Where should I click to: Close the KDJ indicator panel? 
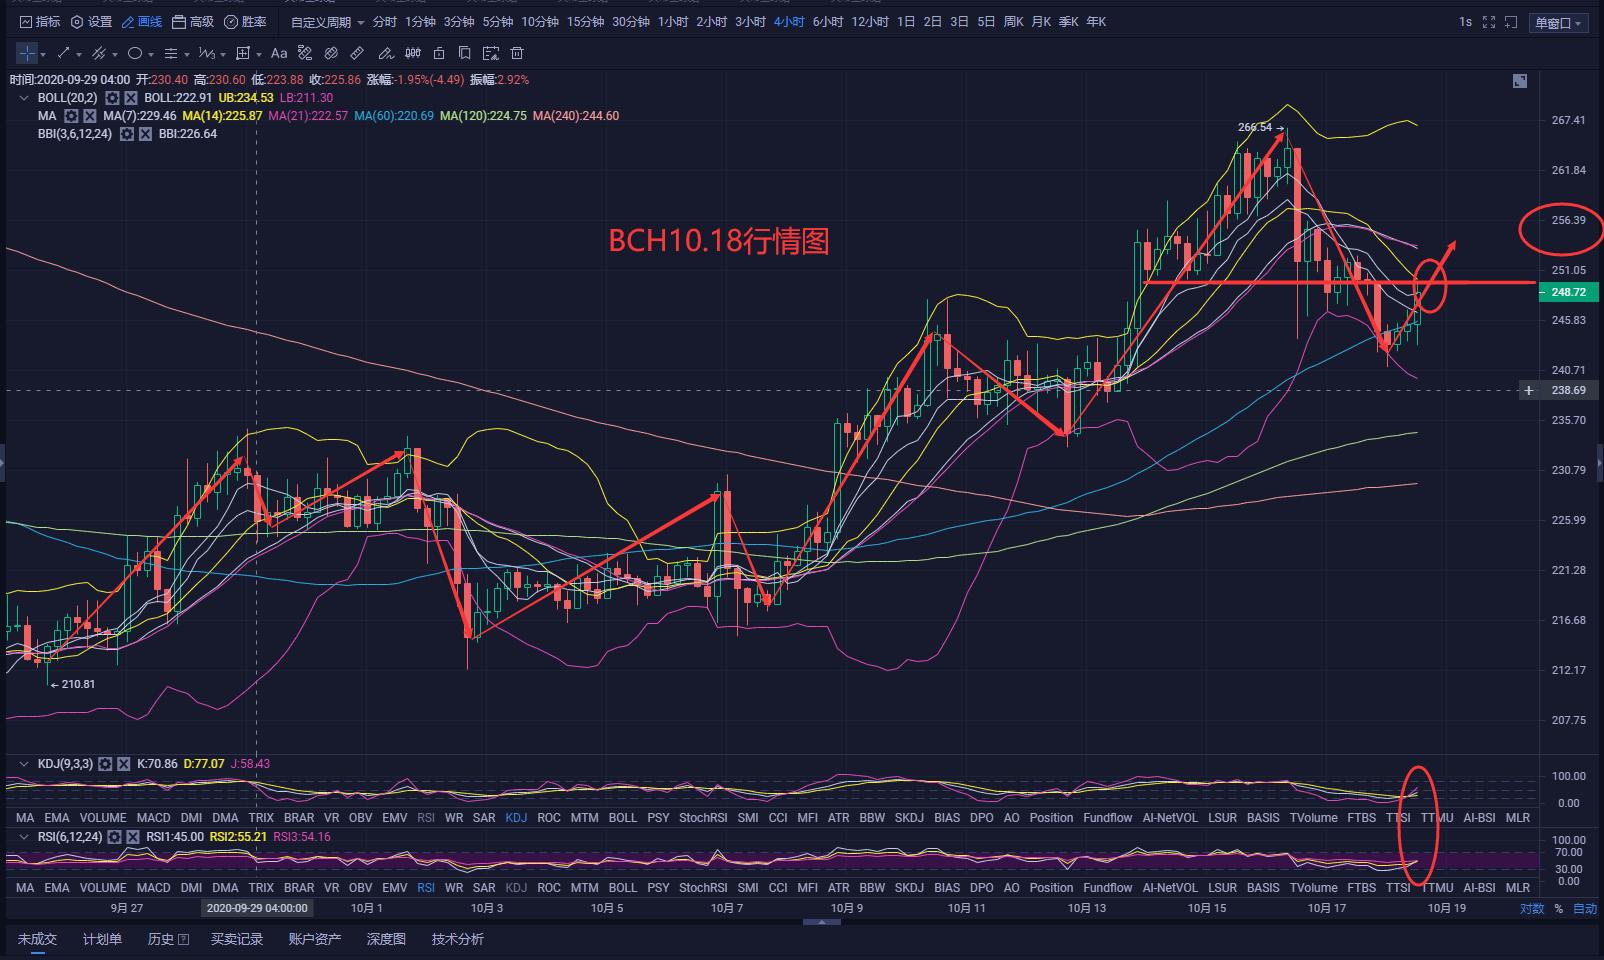(123, 764)
